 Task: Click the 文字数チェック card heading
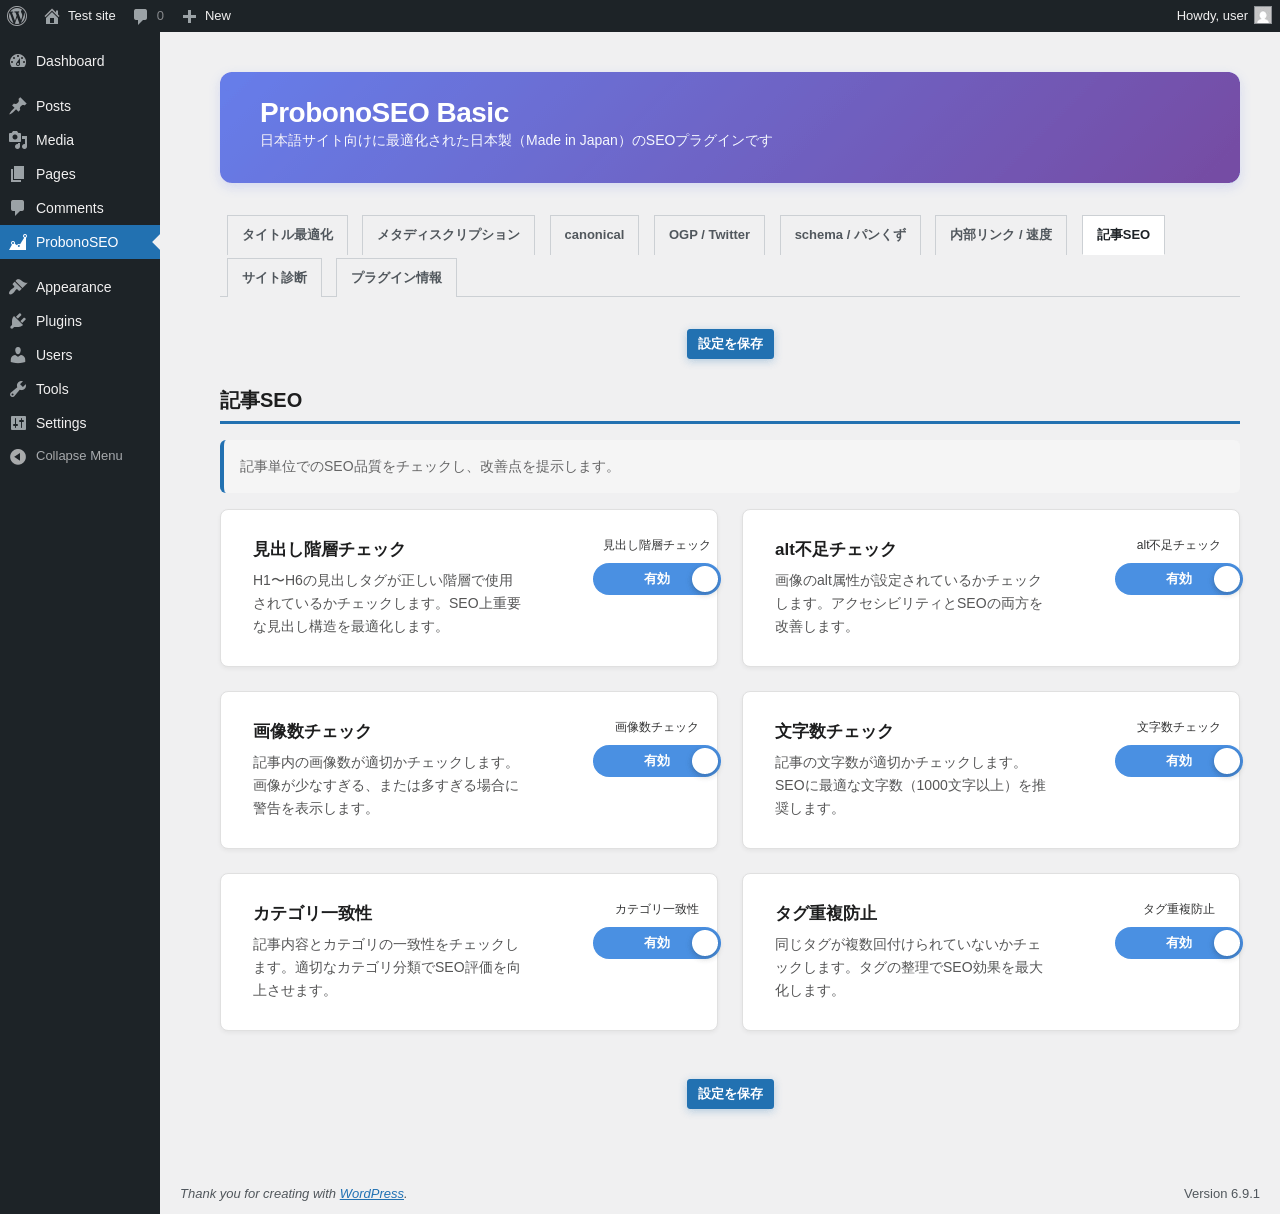(x=834, y=731)
